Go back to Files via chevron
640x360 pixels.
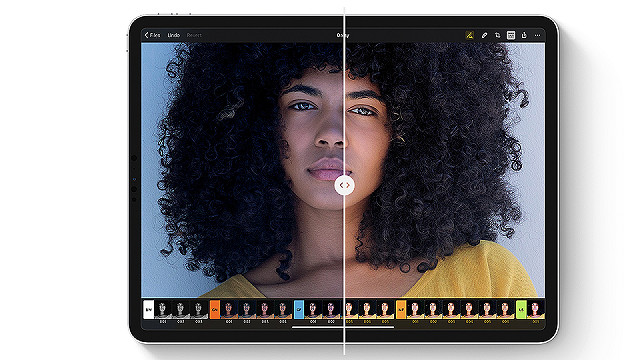152,35
